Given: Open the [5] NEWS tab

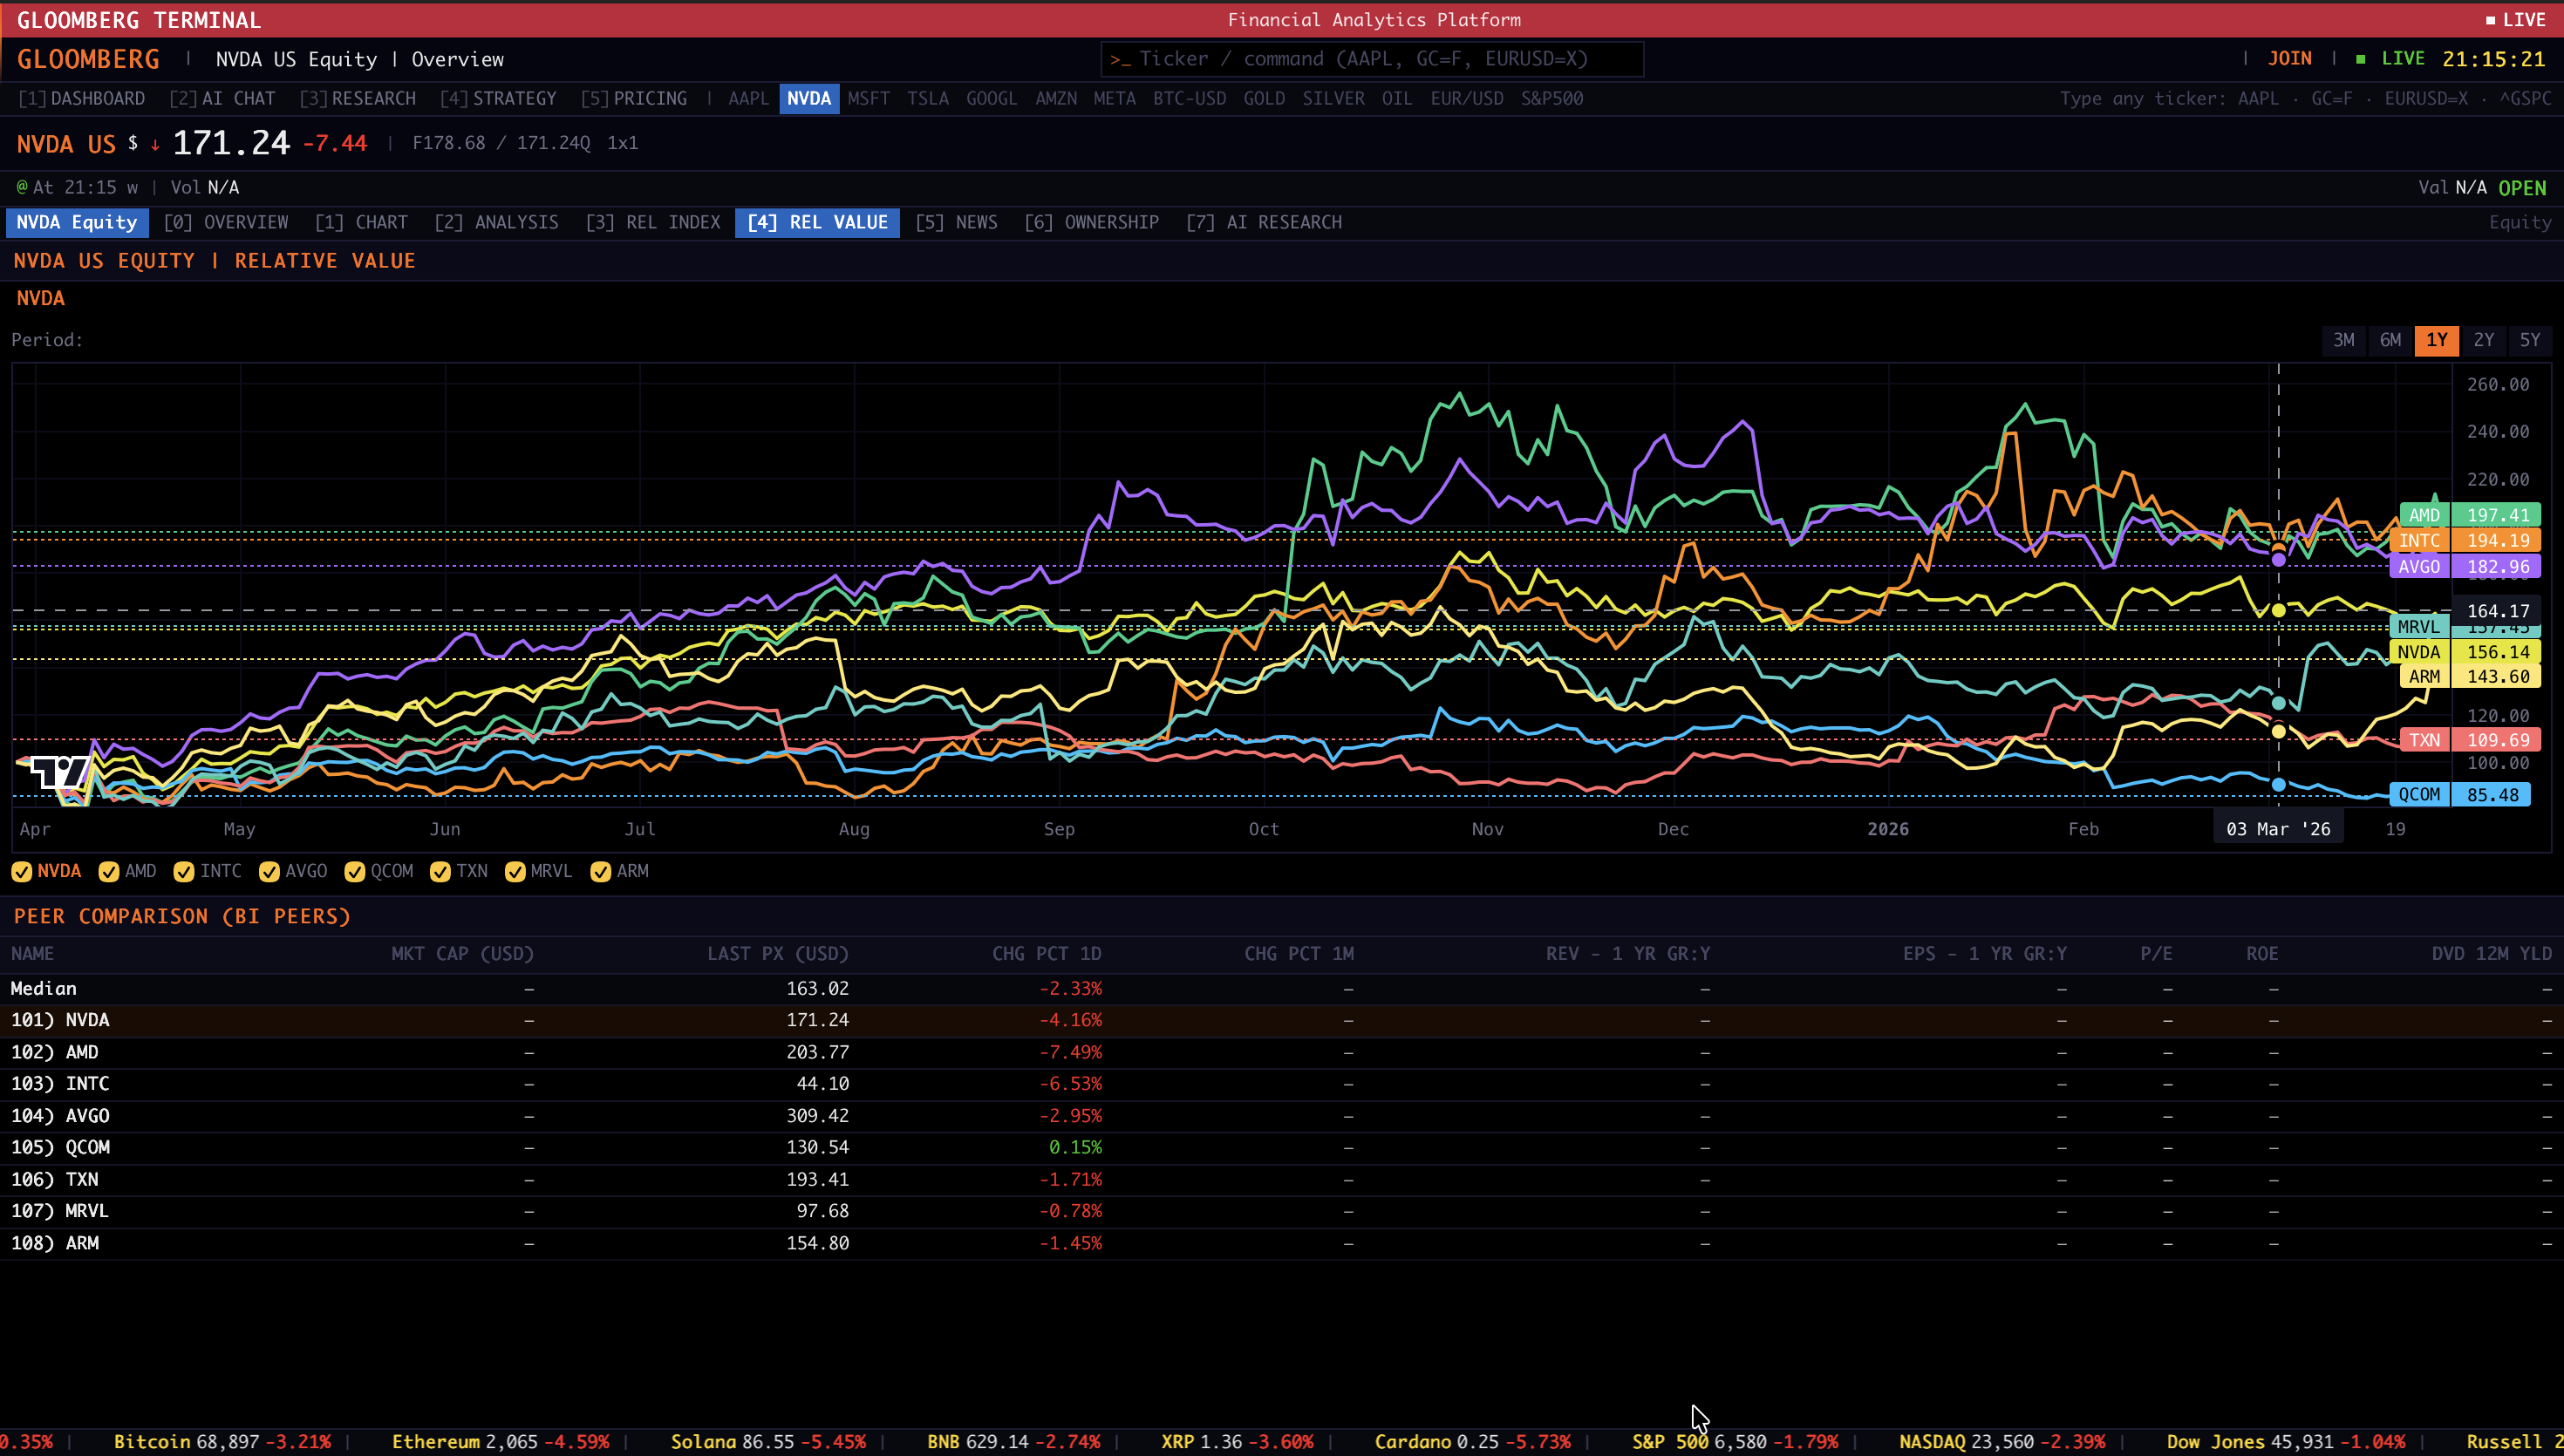Looking at the screenshot, I should 956,222.
